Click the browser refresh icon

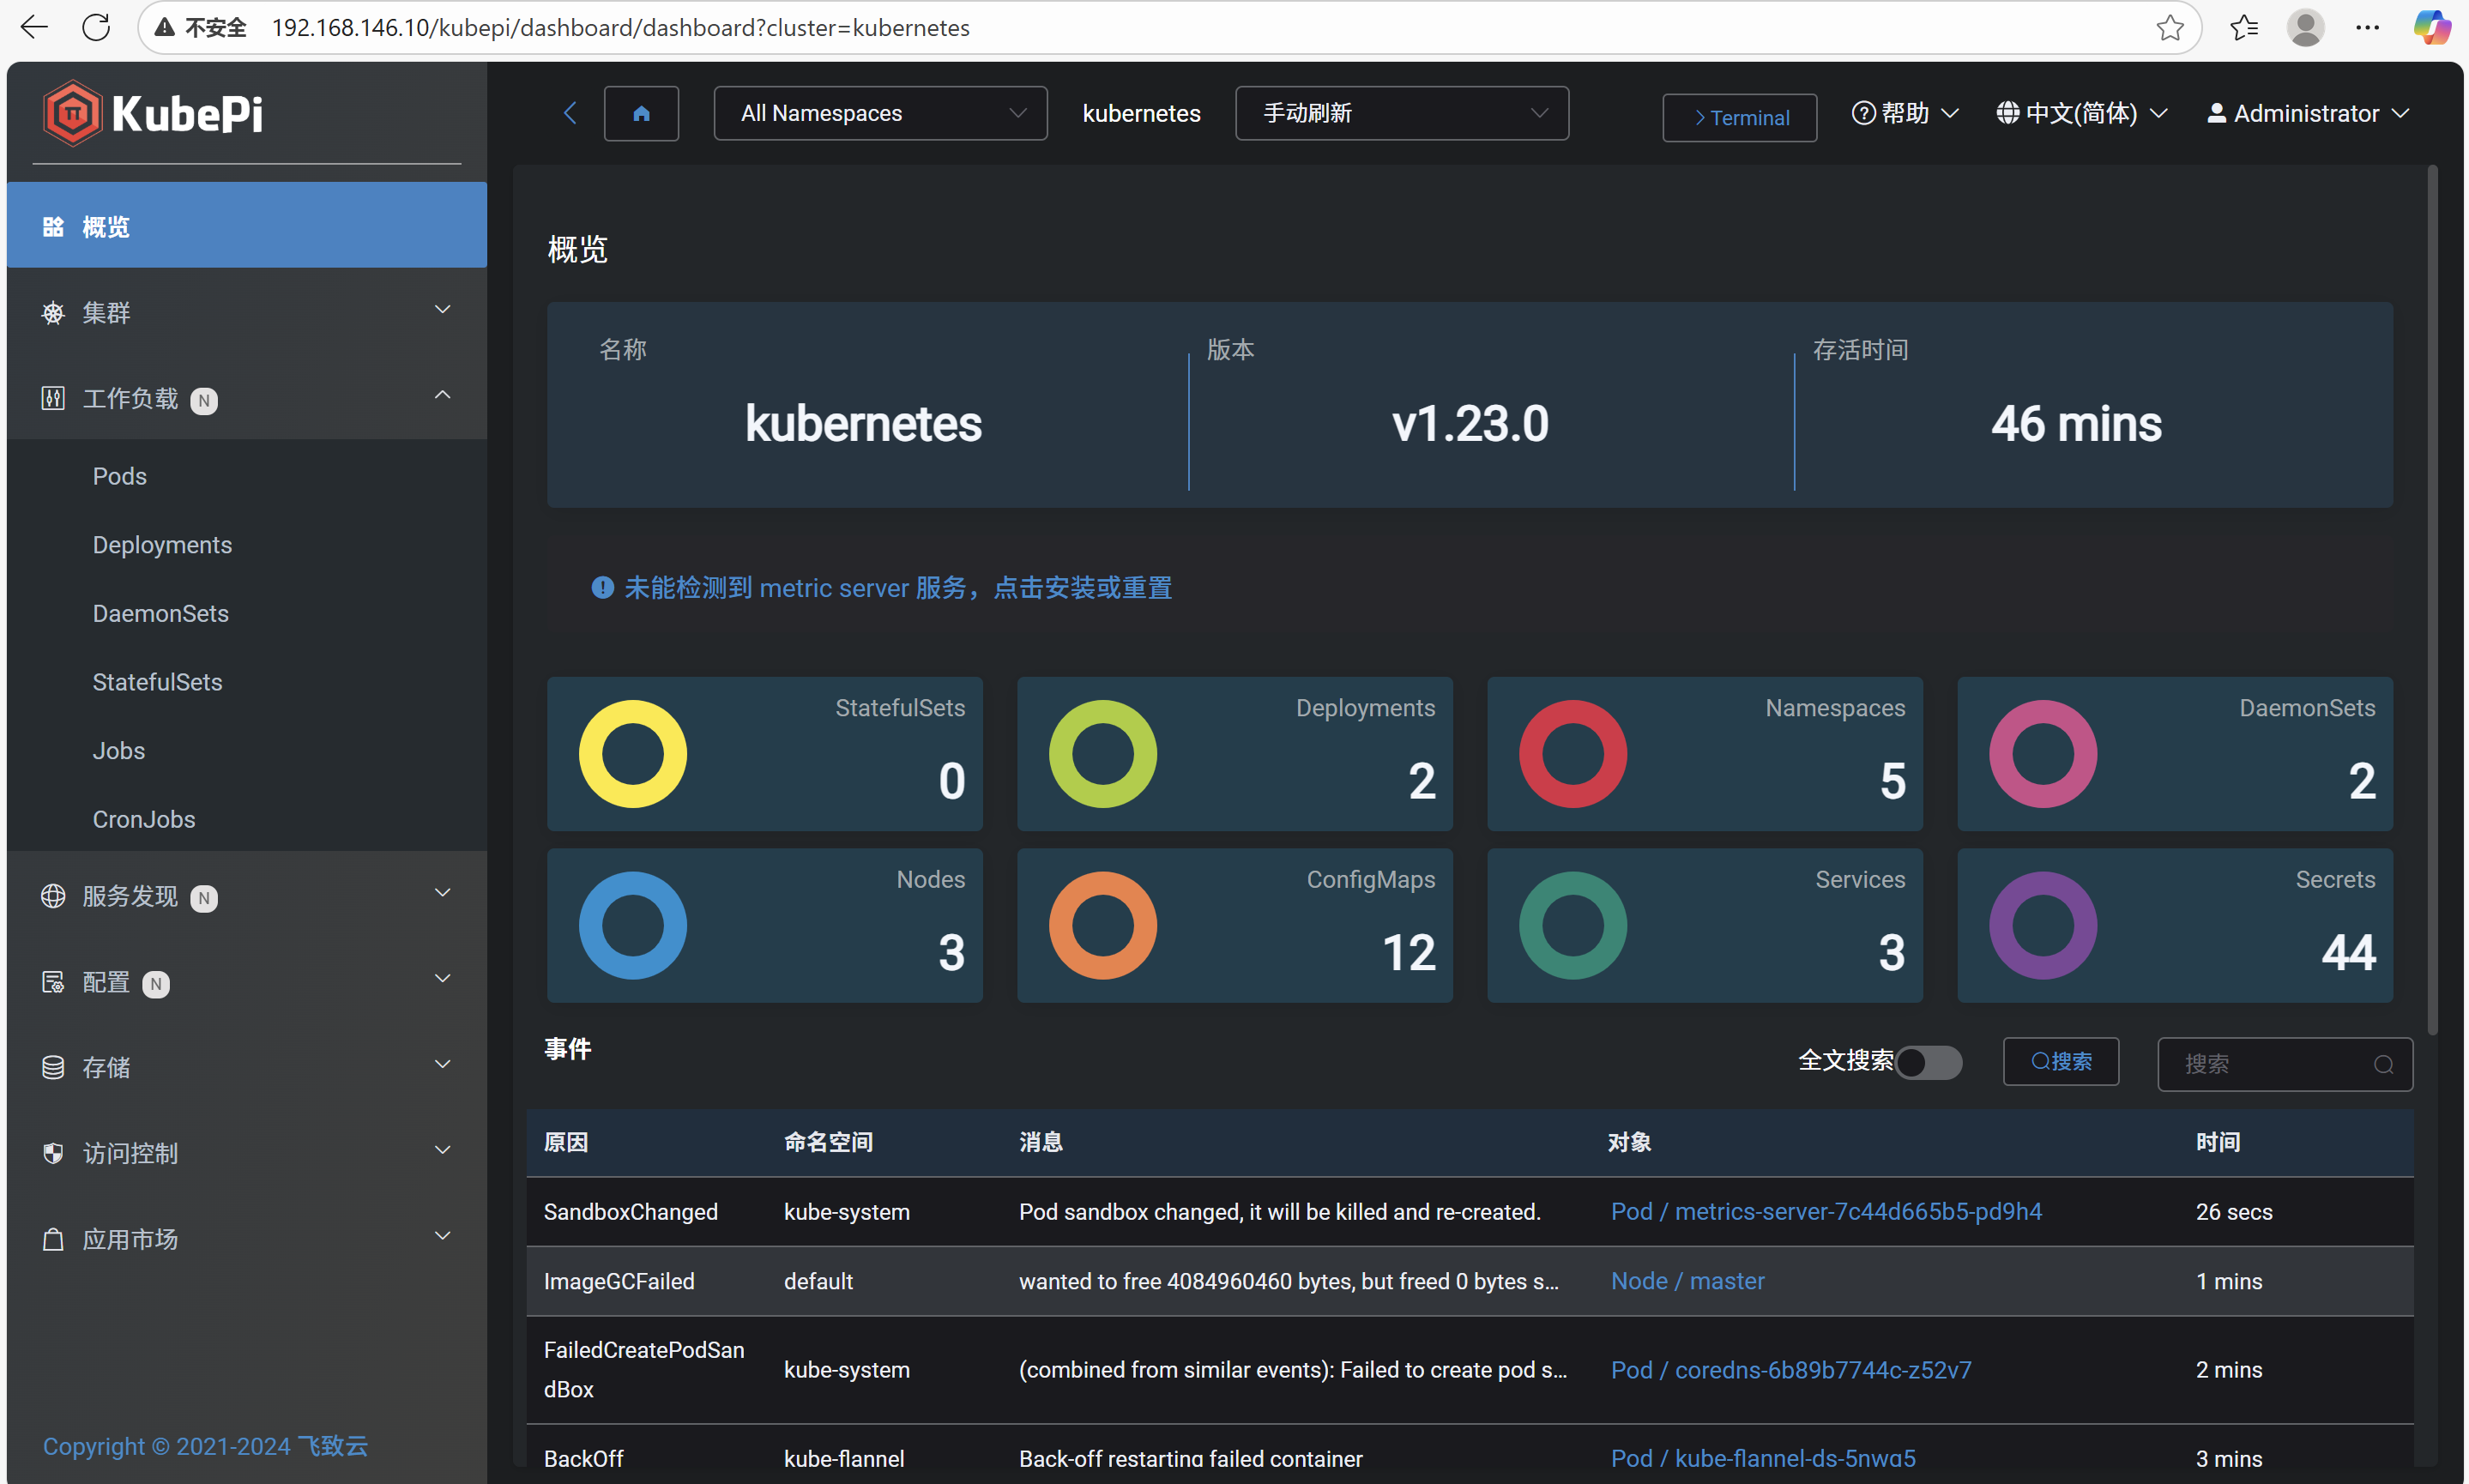click(x=96, y=27)
